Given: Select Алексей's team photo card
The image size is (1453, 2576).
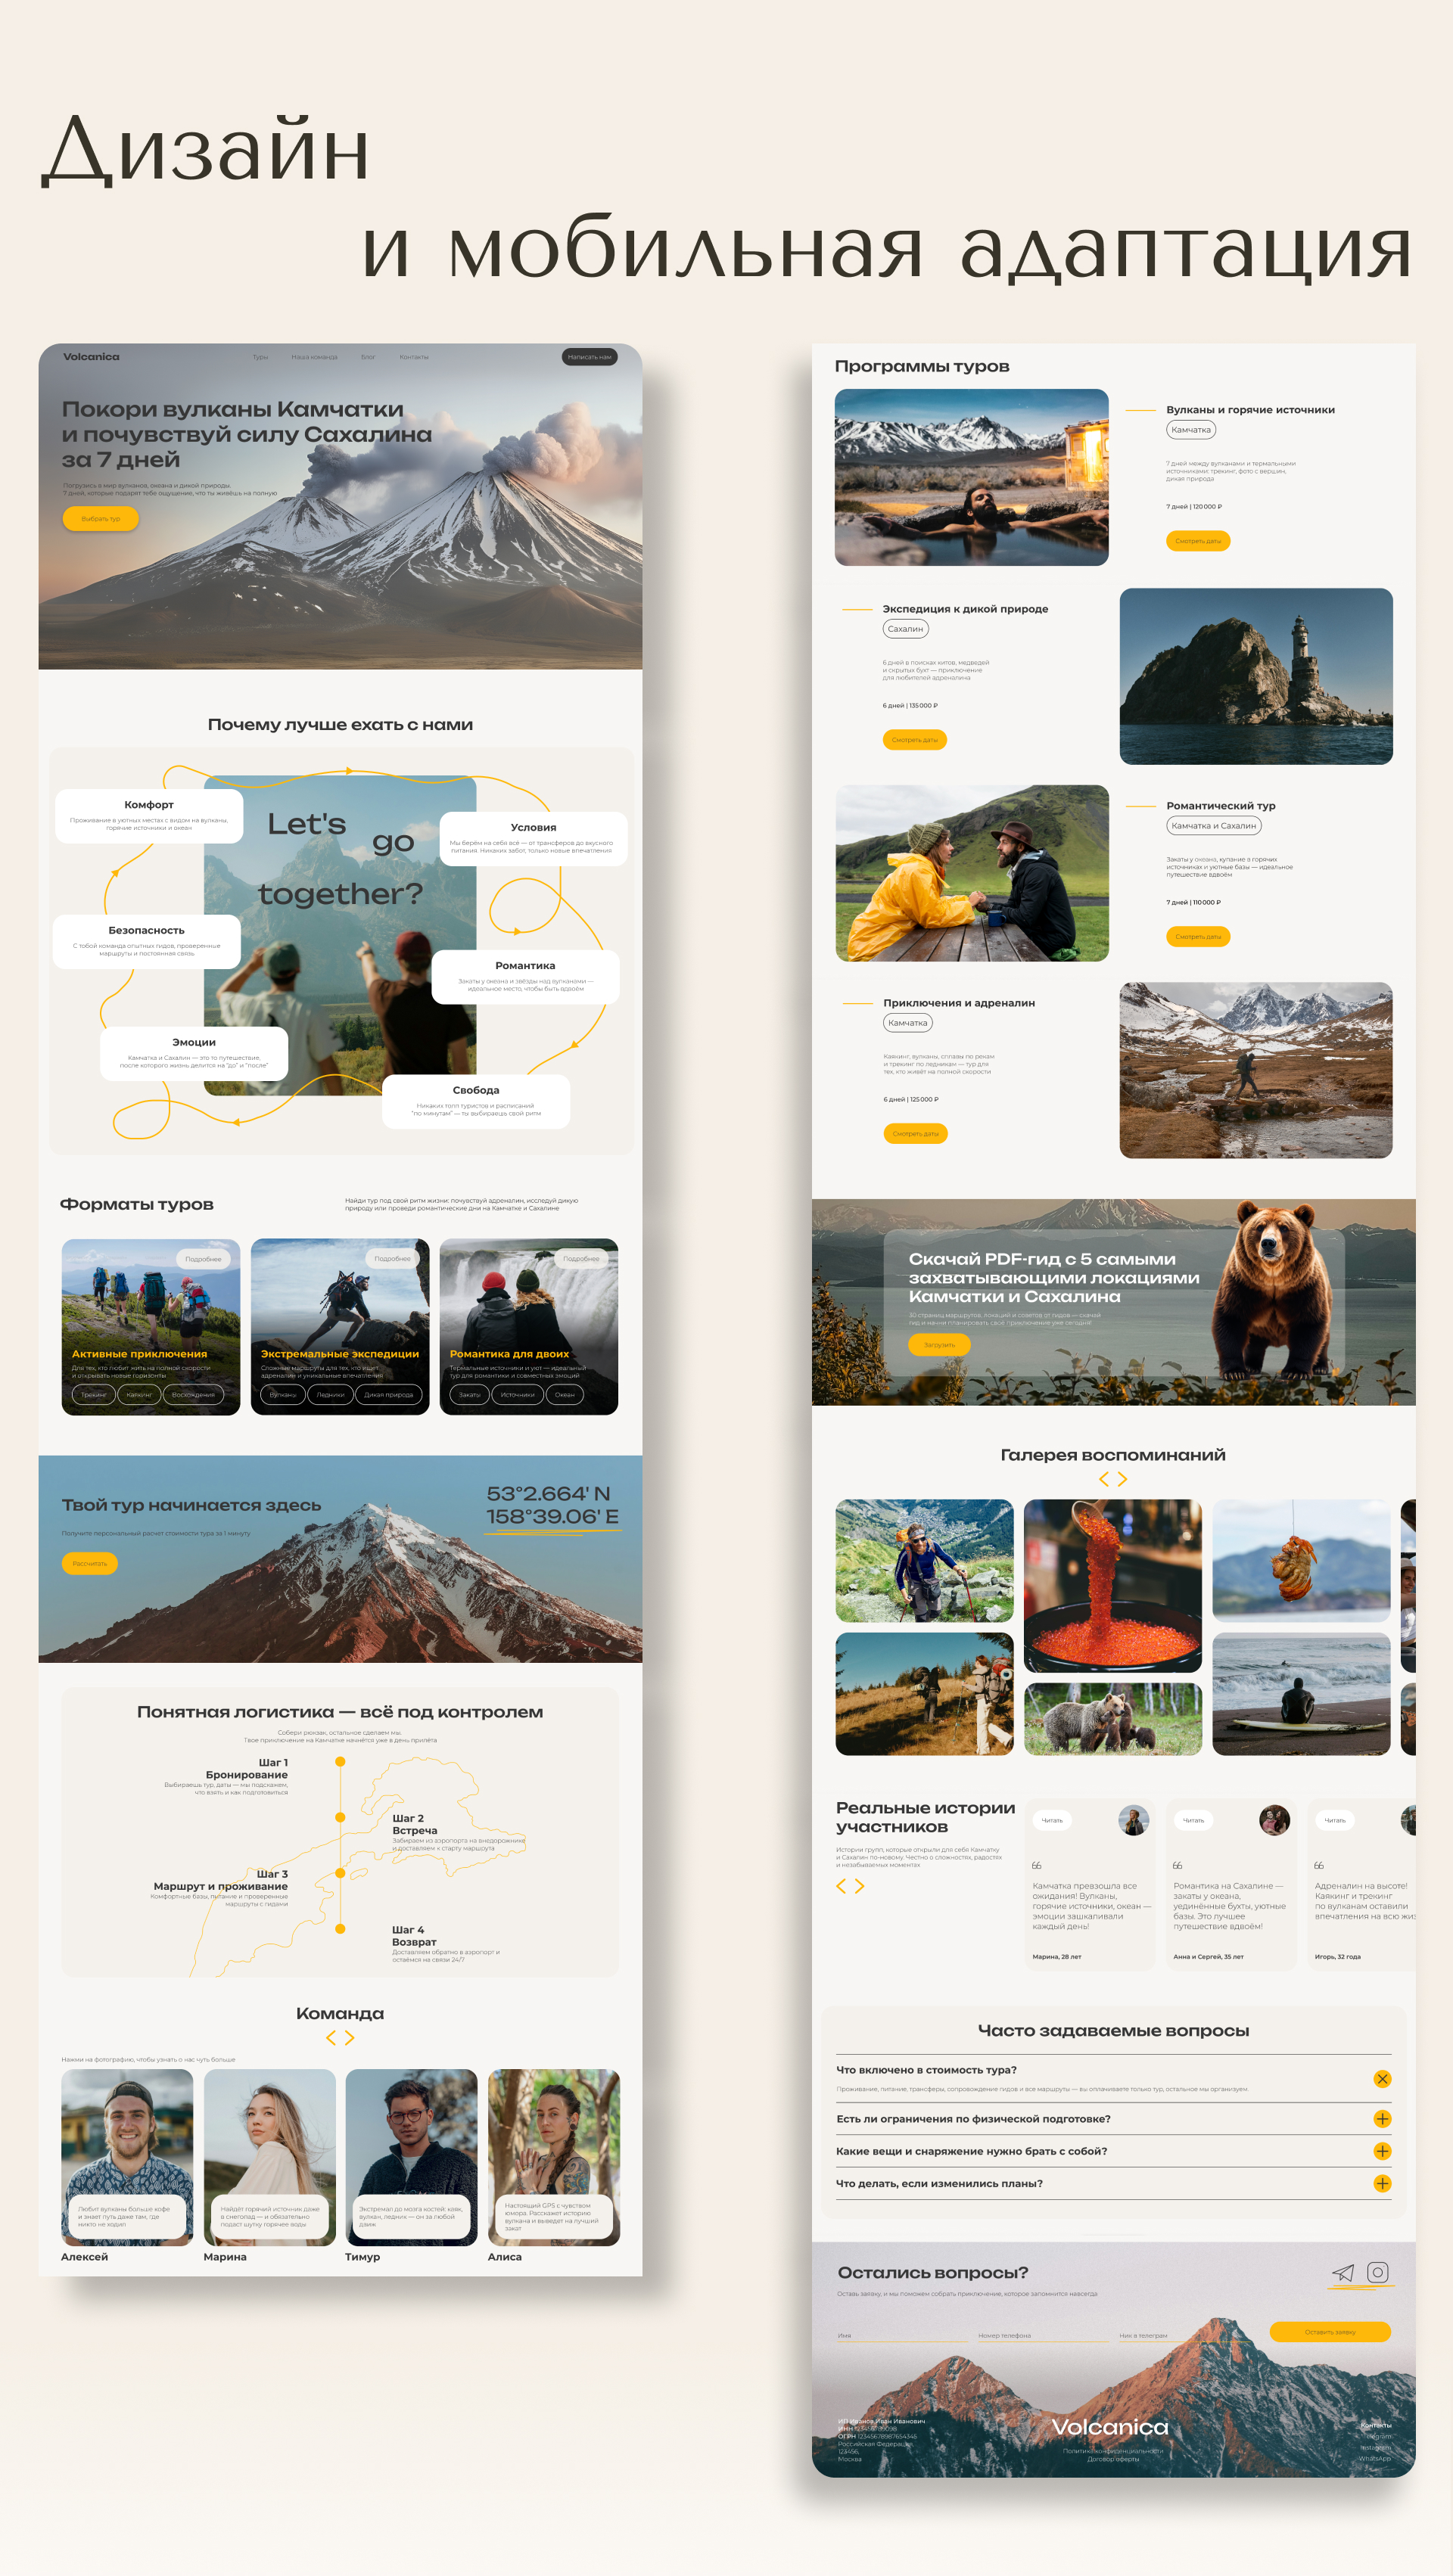Looking at the screenshot, I should (x=127, y=2157).
